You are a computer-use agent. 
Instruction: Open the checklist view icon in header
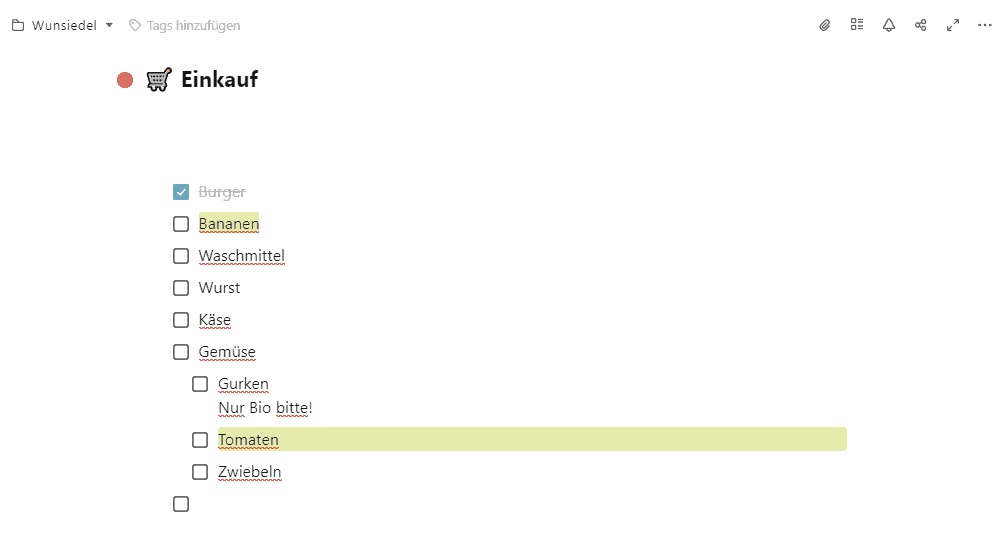(857, 25)
